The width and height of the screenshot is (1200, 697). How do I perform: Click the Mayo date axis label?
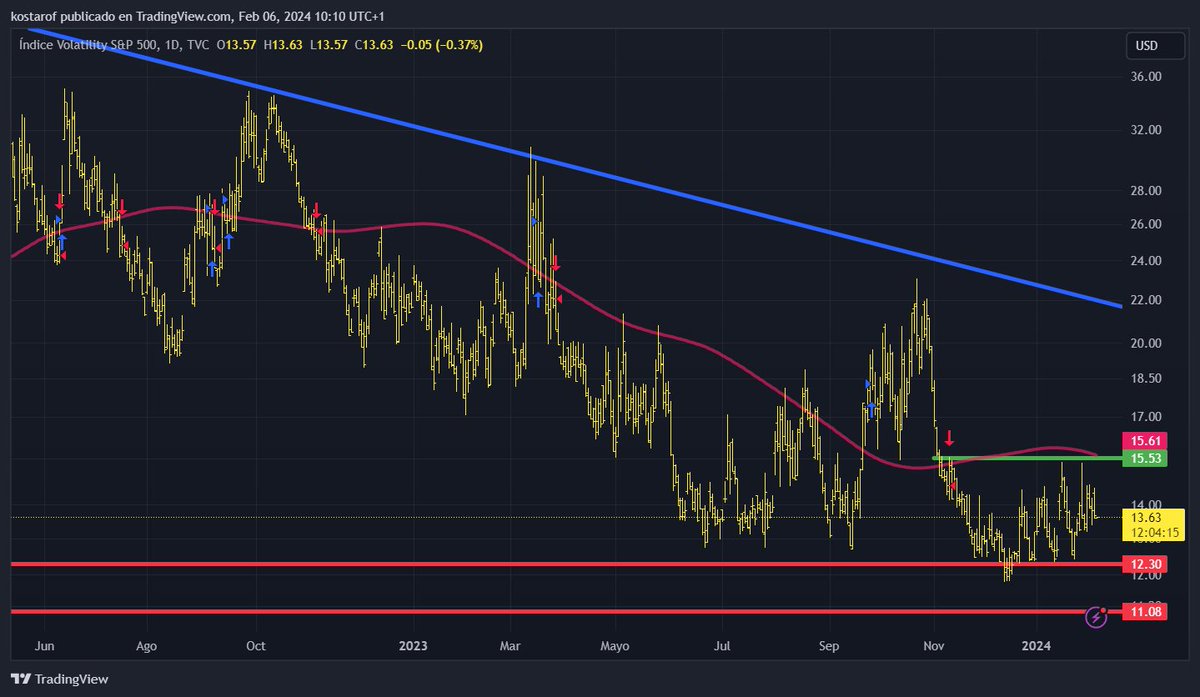coord(615,646)
